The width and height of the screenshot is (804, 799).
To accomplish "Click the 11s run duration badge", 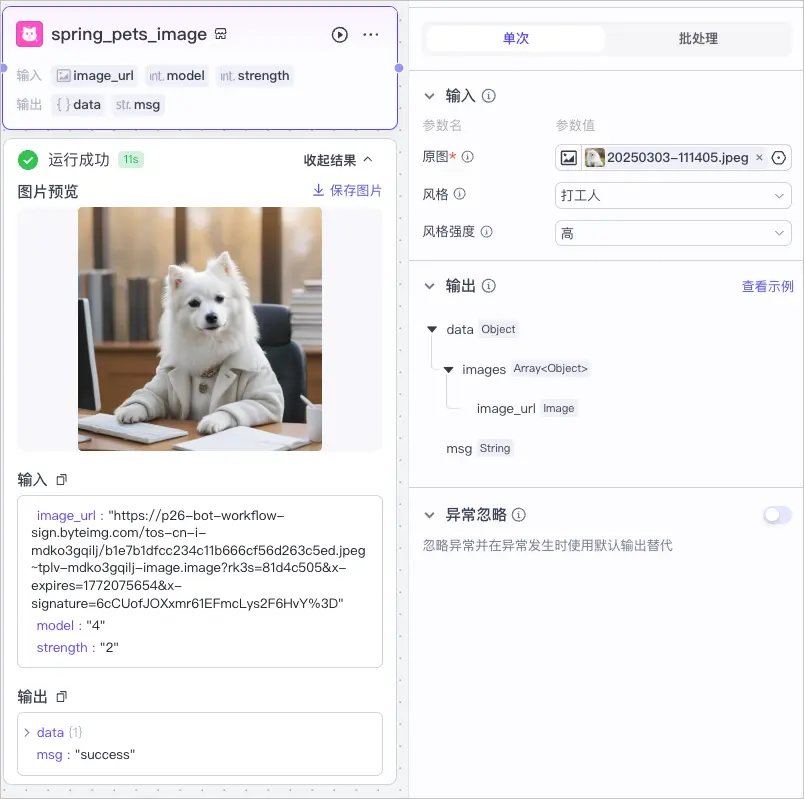I will [131, 159].
